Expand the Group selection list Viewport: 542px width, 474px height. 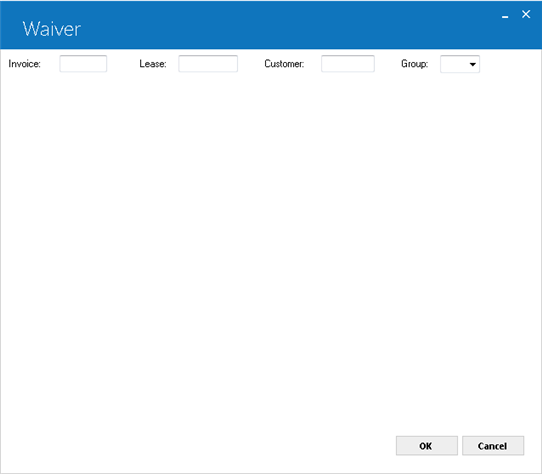[472, 64]
